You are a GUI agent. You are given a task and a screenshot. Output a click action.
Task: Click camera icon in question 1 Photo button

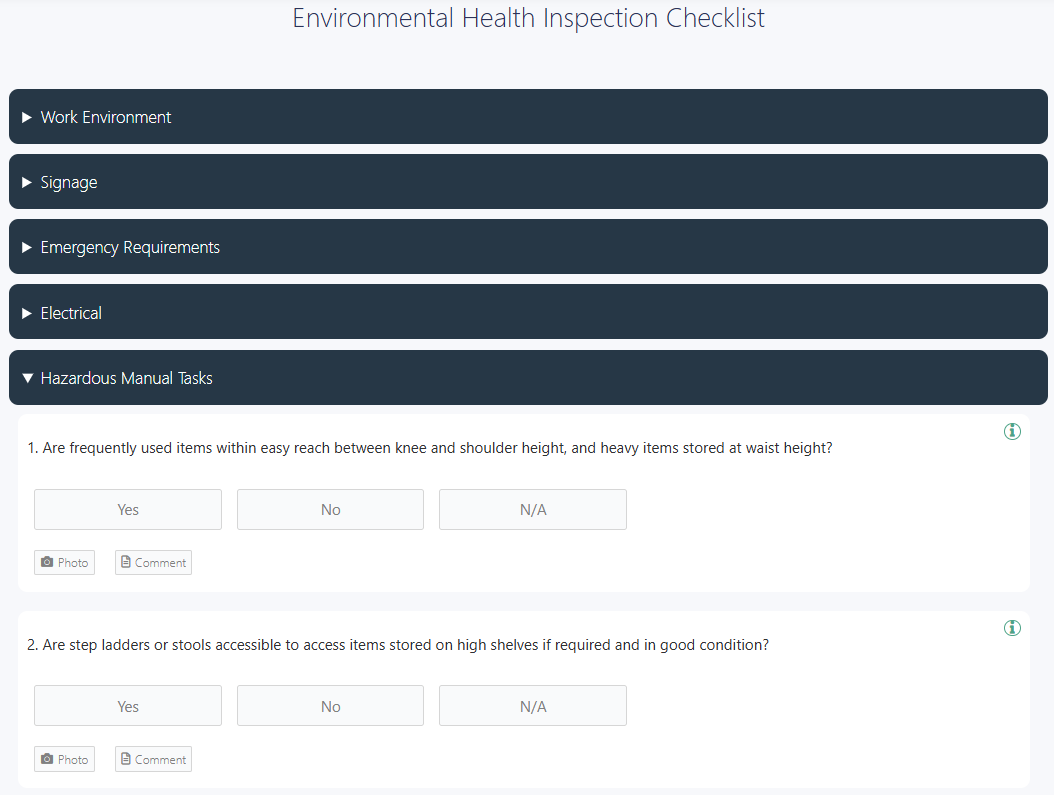[47, 562]
